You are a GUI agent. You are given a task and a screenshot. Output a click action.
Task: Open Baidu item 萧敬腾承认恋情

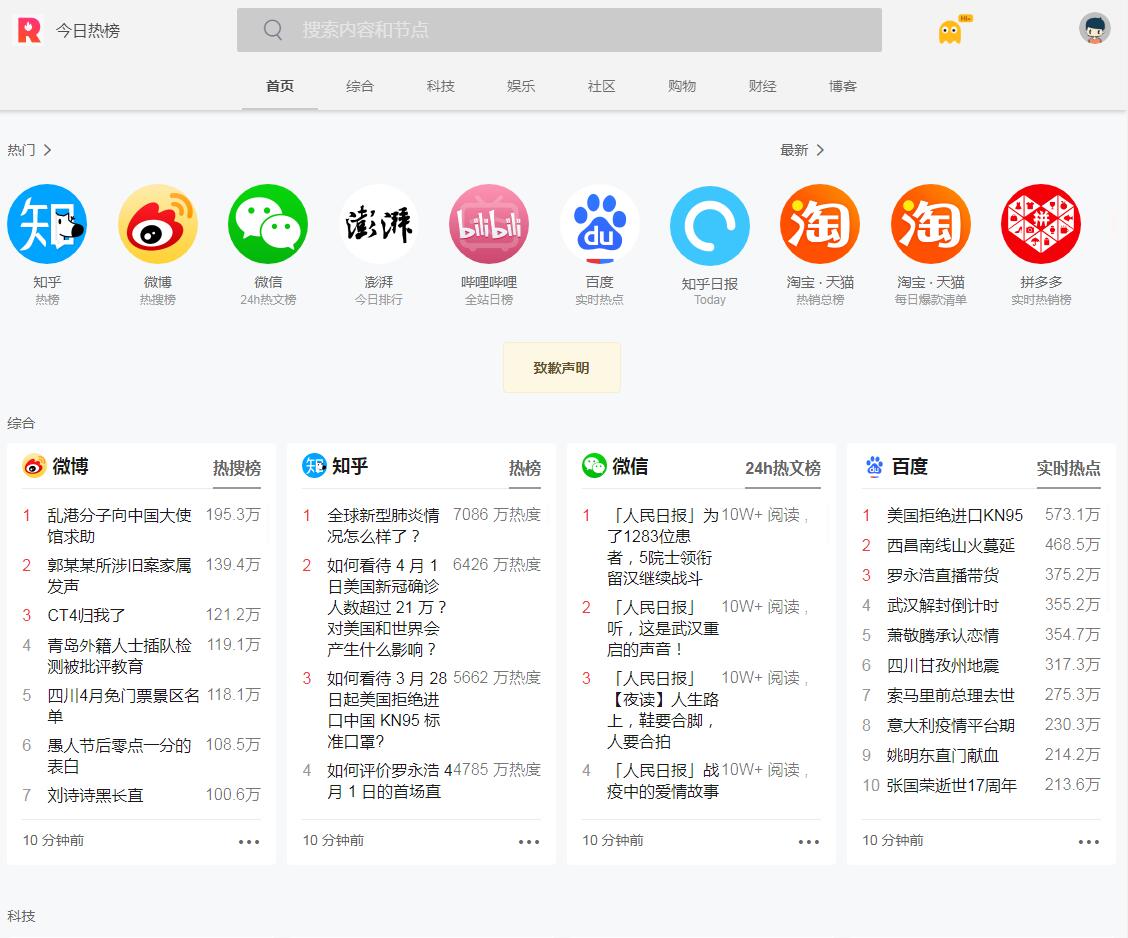tap(942, 636)
